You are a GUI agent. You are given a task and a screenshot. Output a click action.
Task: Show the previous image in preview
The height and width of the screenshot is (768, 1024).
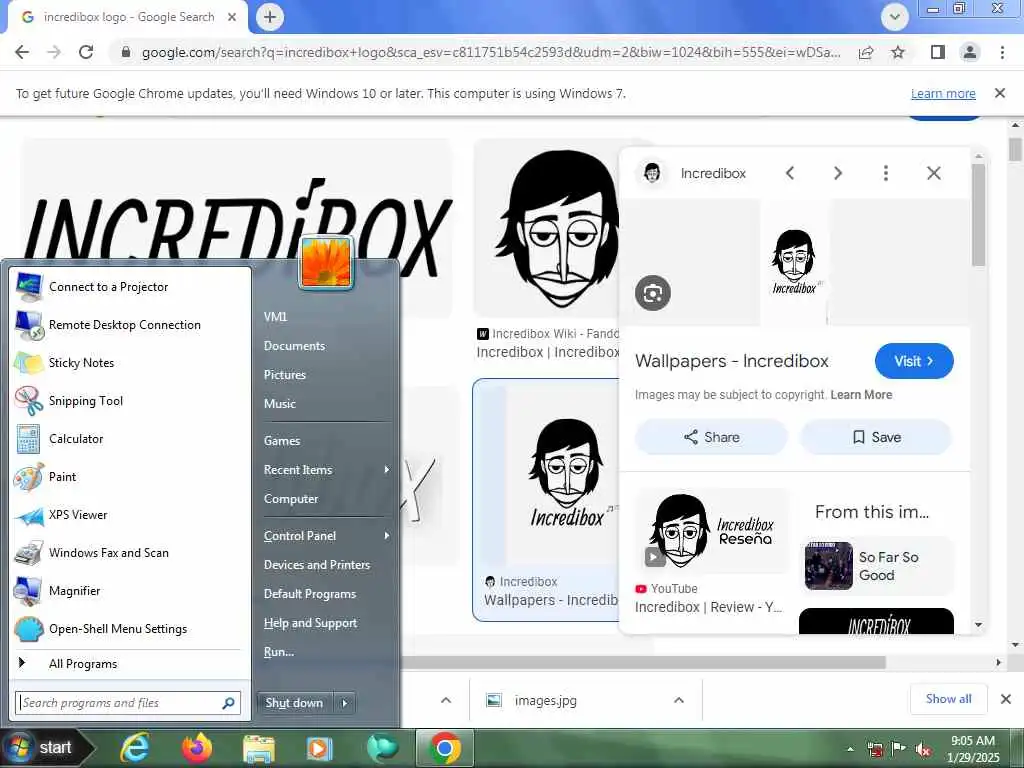coord(790,173)
